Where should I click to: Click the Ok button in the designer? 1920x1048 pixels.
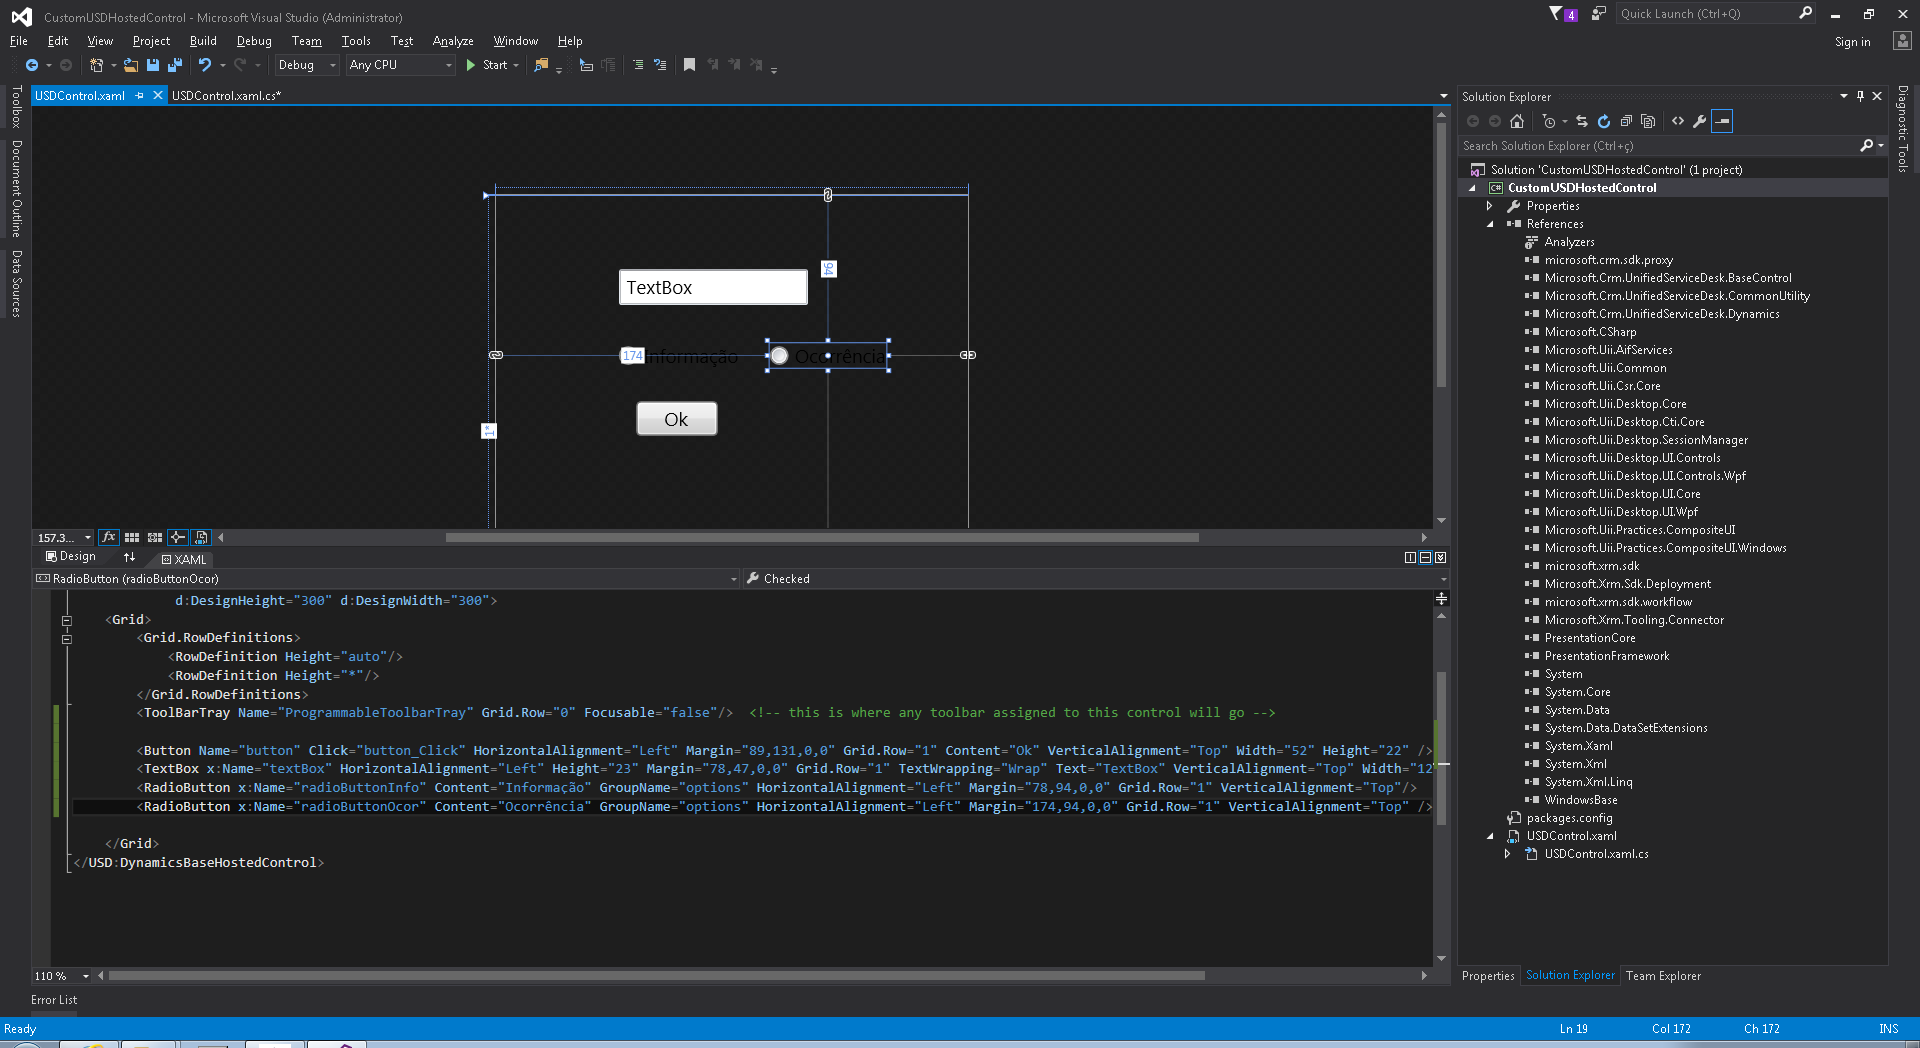[x=676, y=419]
